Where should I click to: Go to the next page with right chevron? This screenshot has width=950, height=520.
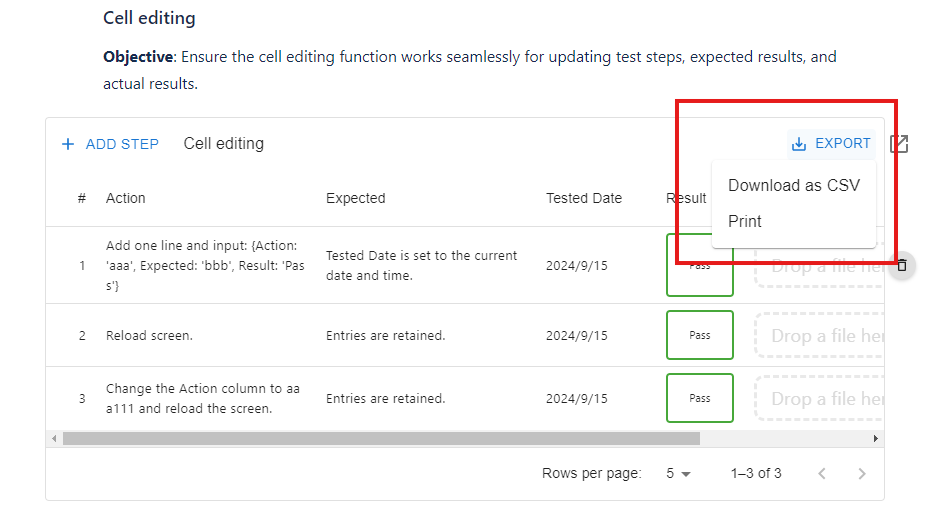(862, 474)
